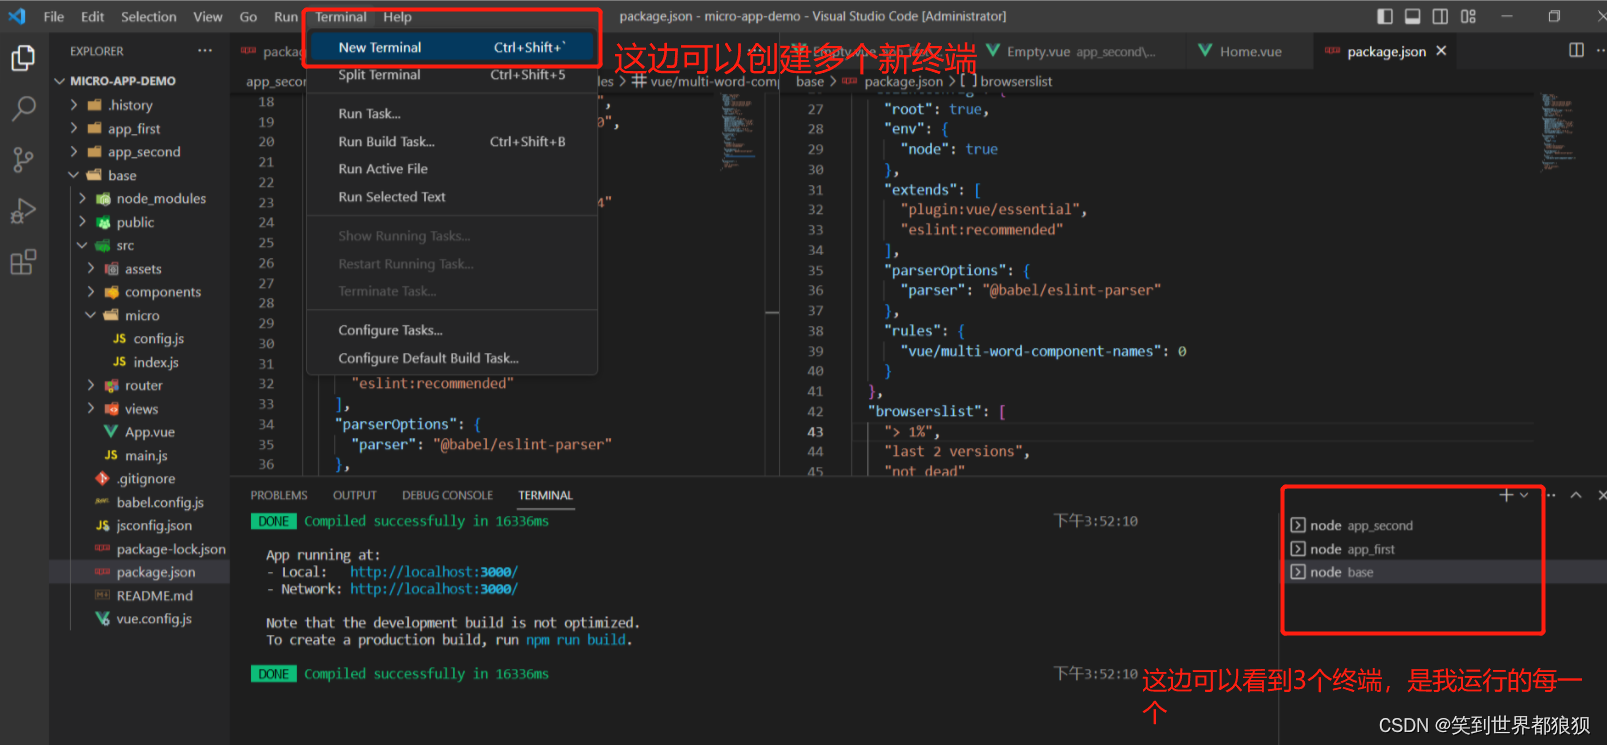Click the left editor minimap
The image size is (1607, 745).
739,130
